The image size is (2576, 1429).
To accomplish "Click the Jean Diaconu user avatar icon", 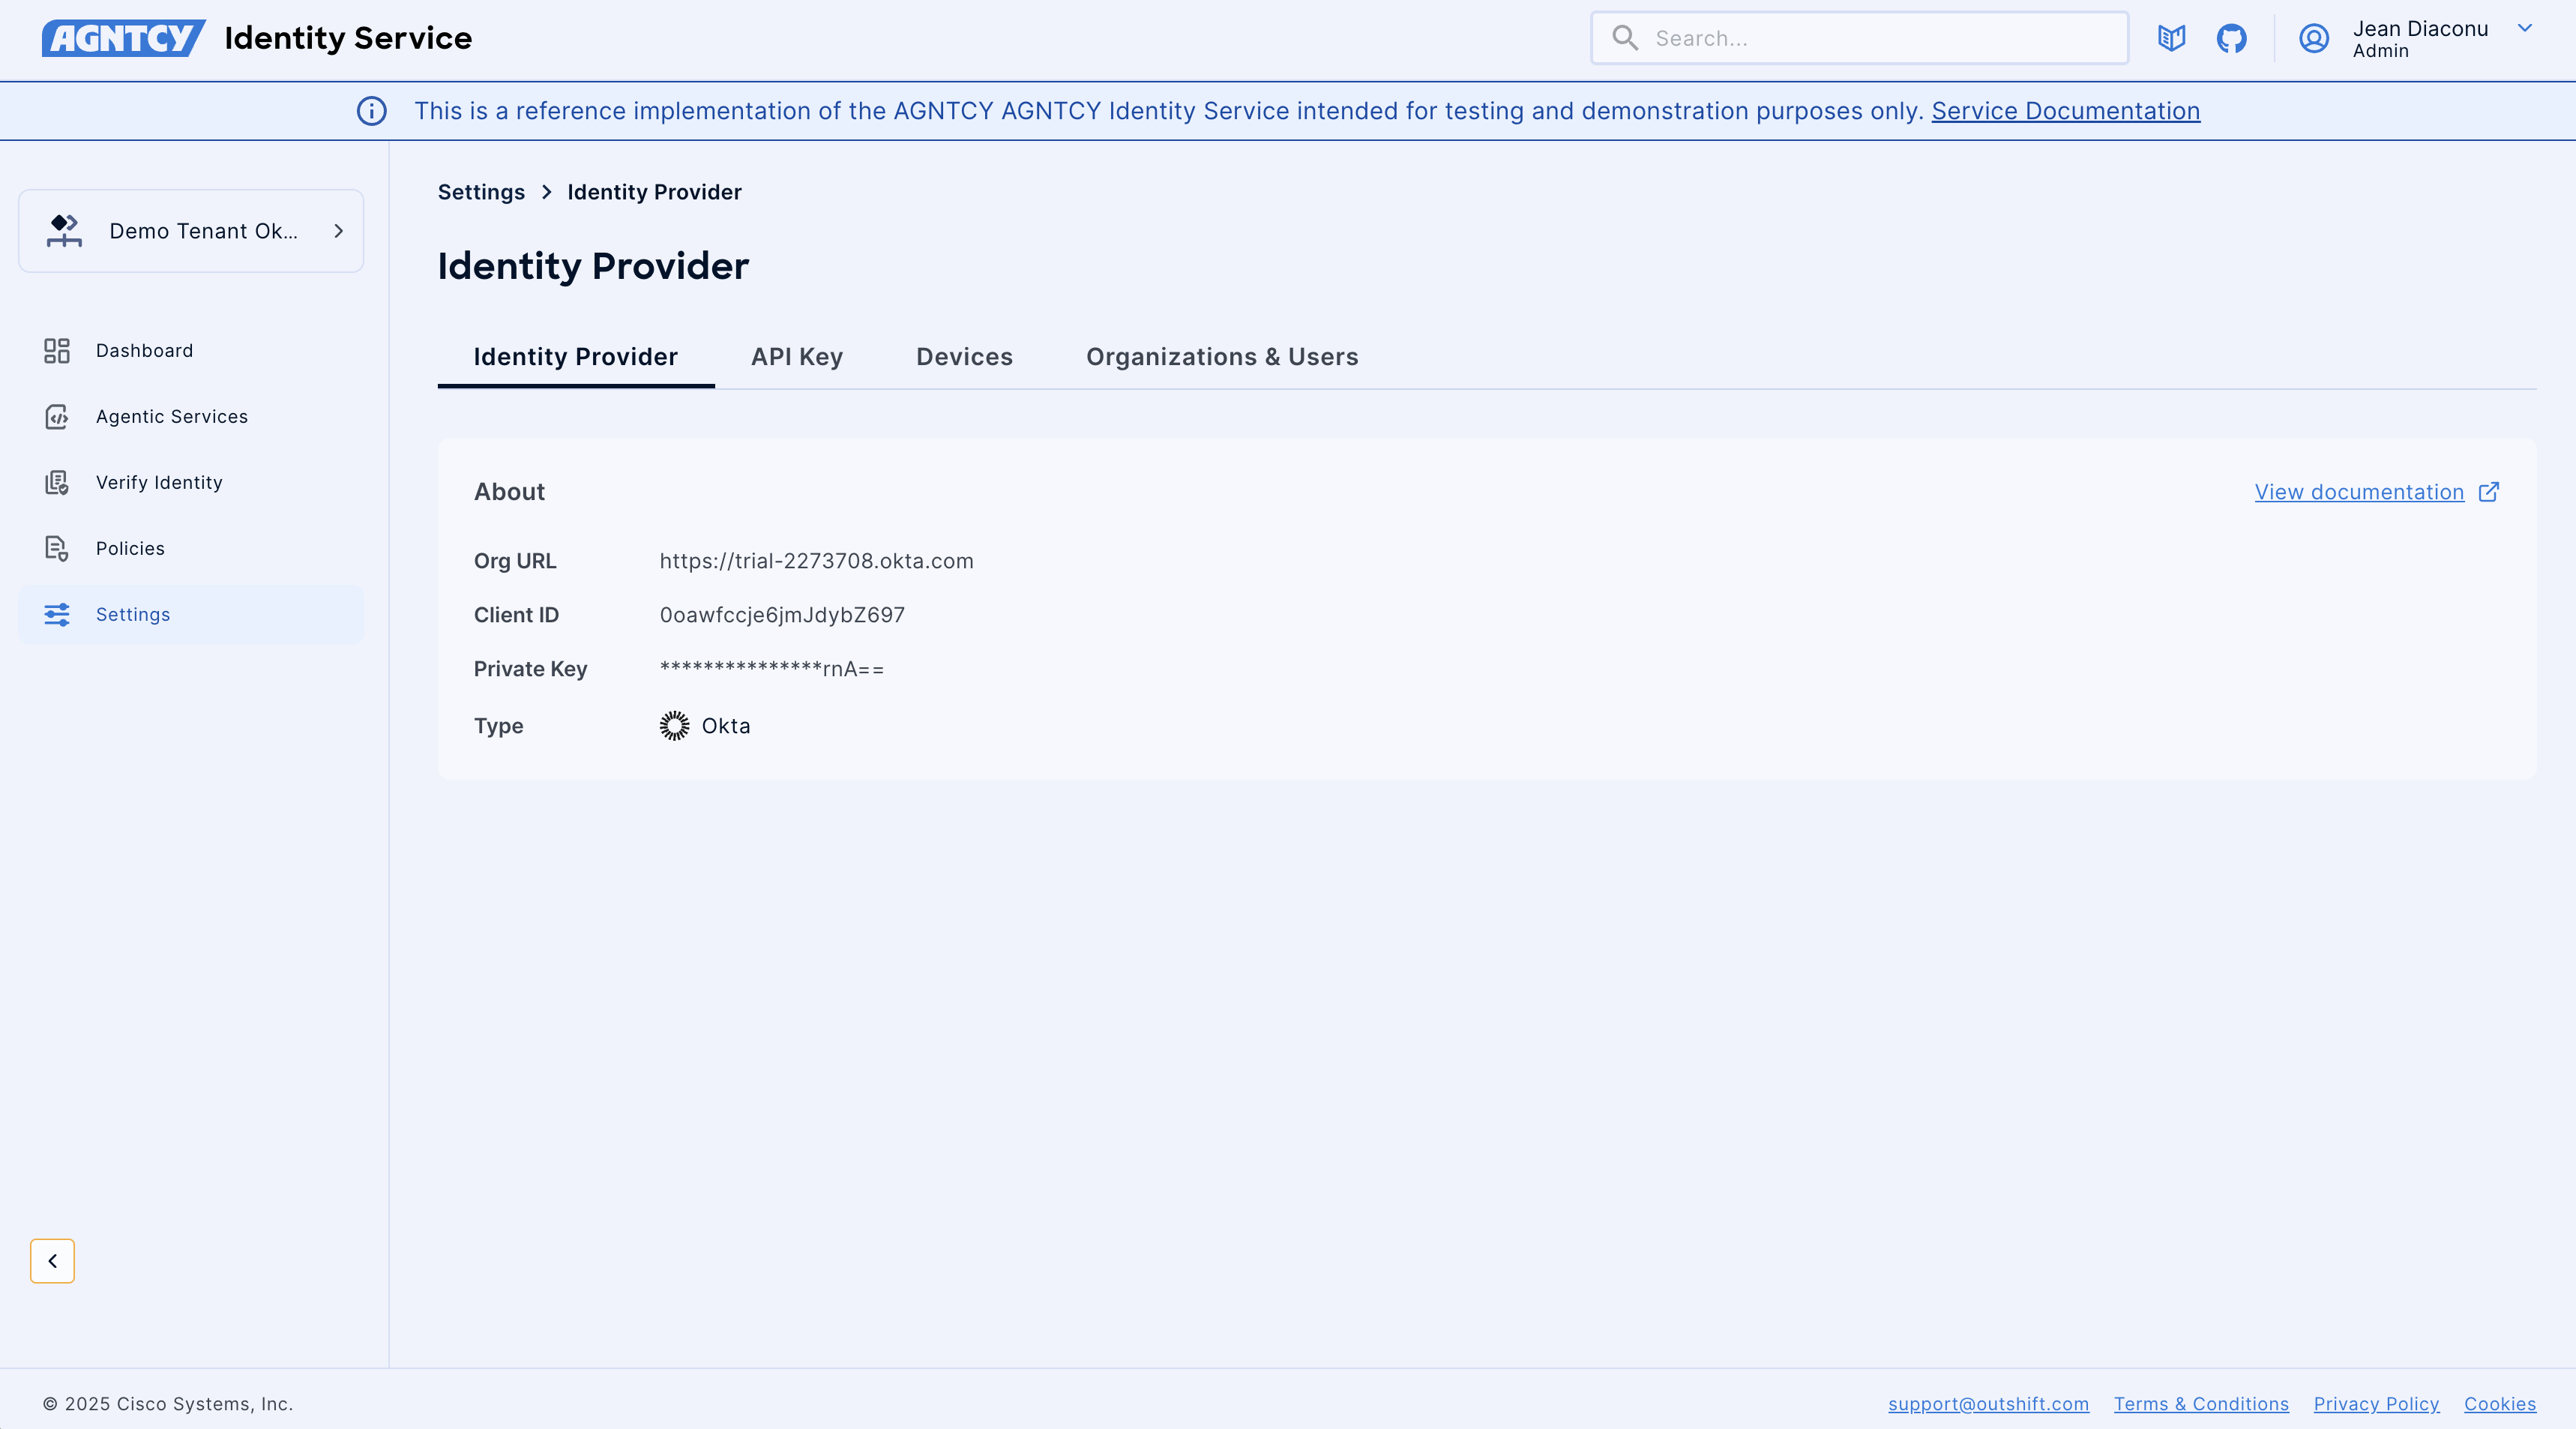I will (2313, 39).
